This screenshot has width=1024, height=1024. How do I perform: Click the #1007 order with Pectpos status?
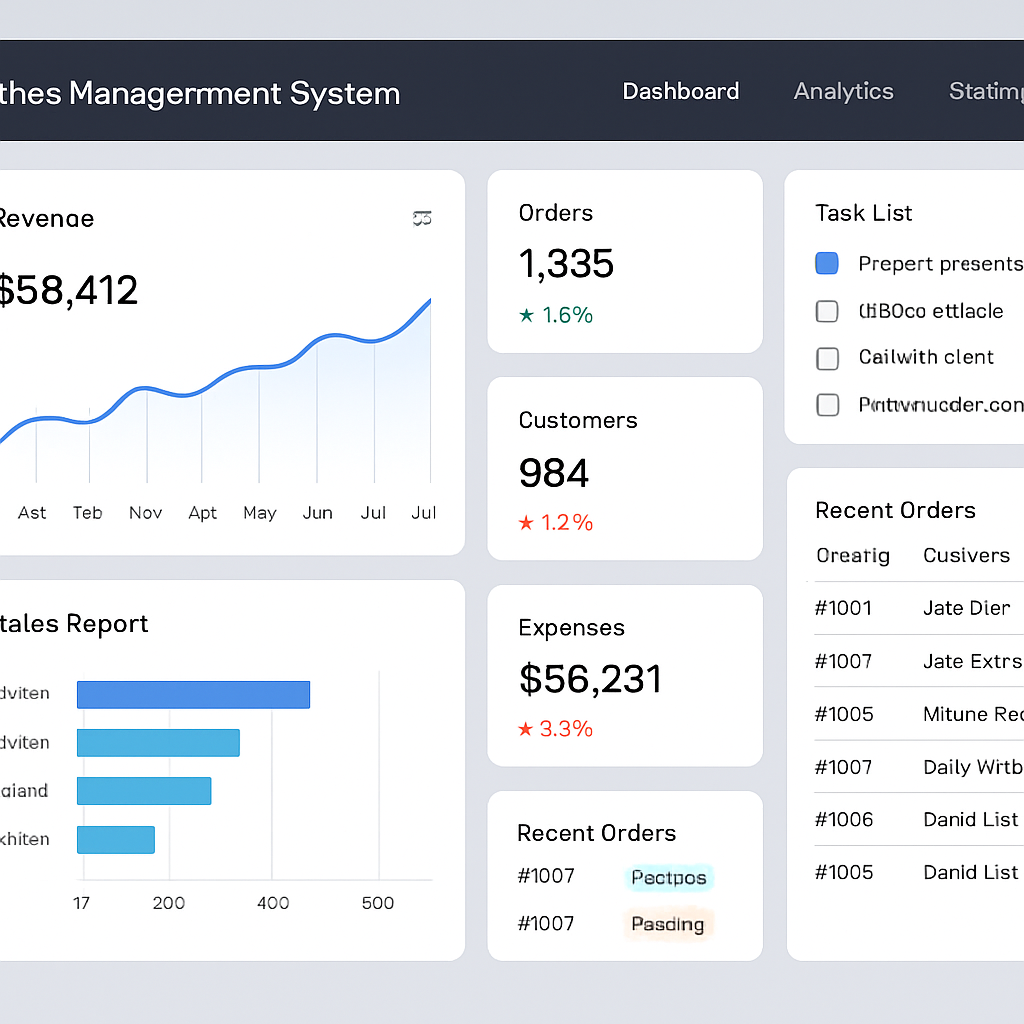[x=546, y=876]
